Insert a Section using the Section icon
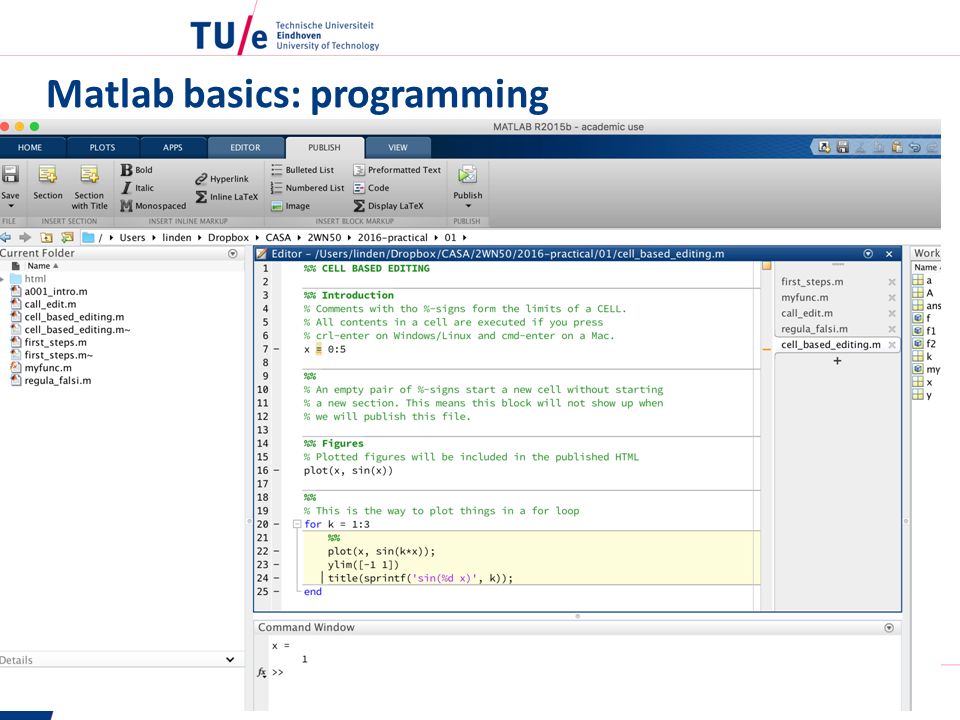The image size is (960, 720). [47, 174]
